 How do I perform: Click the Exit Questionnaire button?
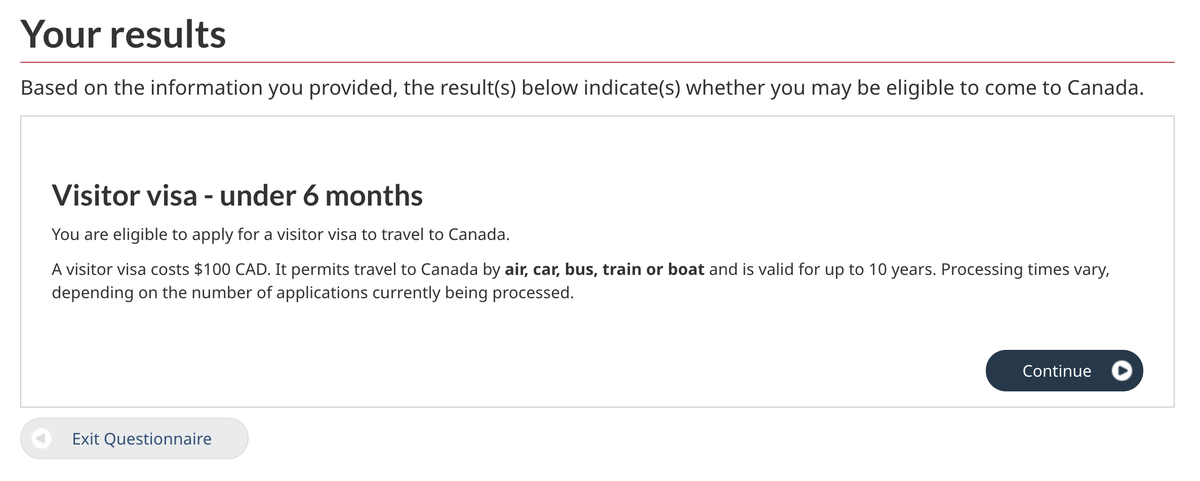coord(134,438)
